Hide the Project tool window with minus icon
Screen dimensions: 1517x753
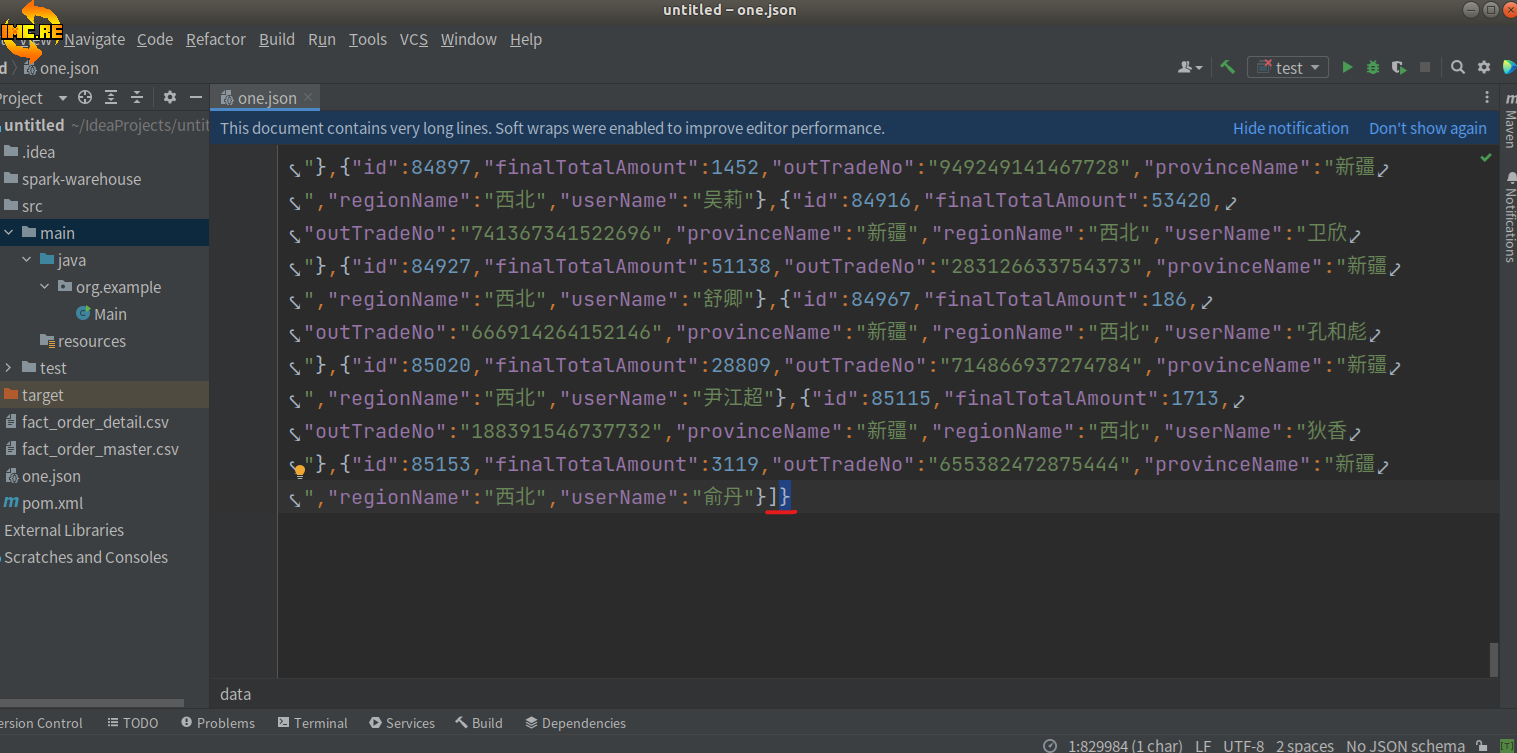(196, 97)
